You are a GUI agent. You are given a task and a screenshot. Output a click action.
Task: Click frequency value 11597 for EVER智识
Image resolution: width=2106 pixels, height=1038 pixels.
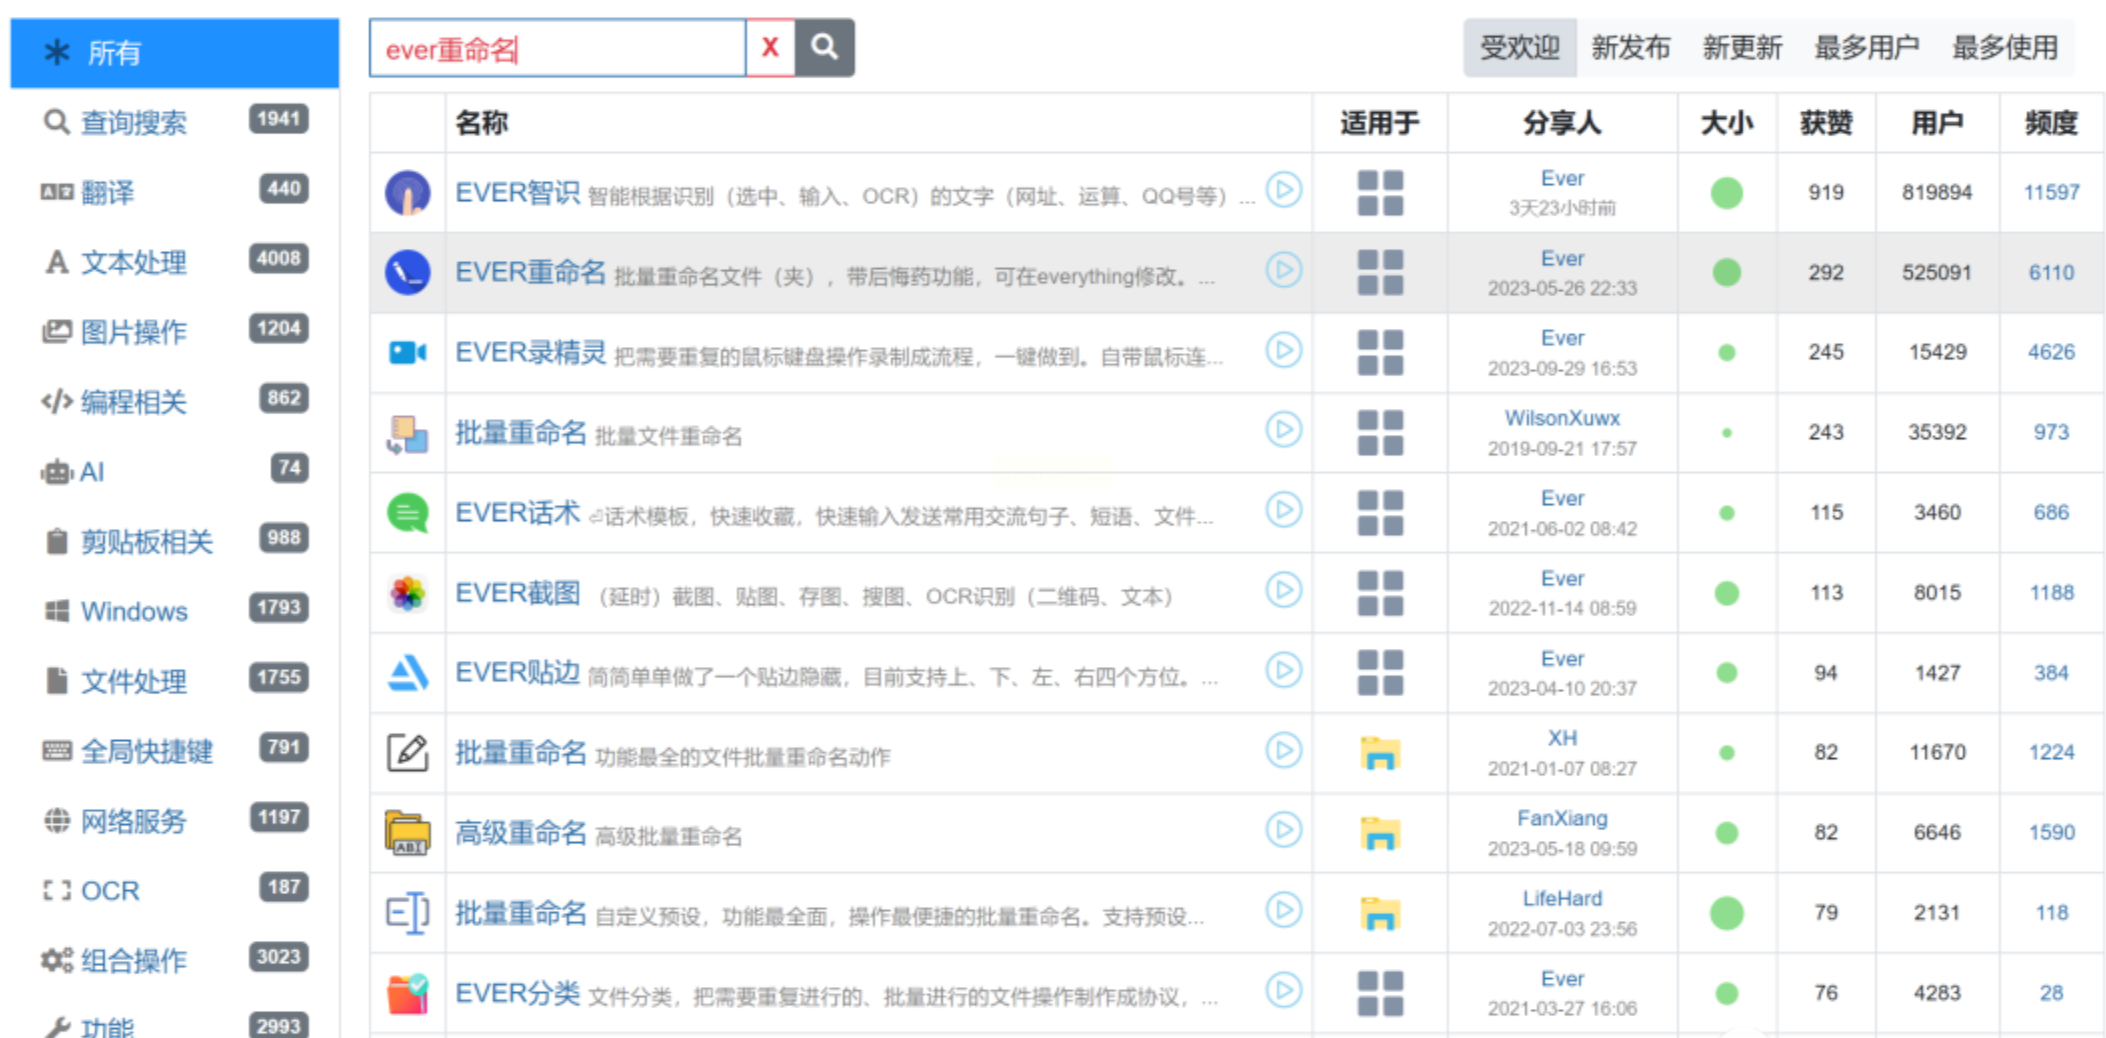2051,192
